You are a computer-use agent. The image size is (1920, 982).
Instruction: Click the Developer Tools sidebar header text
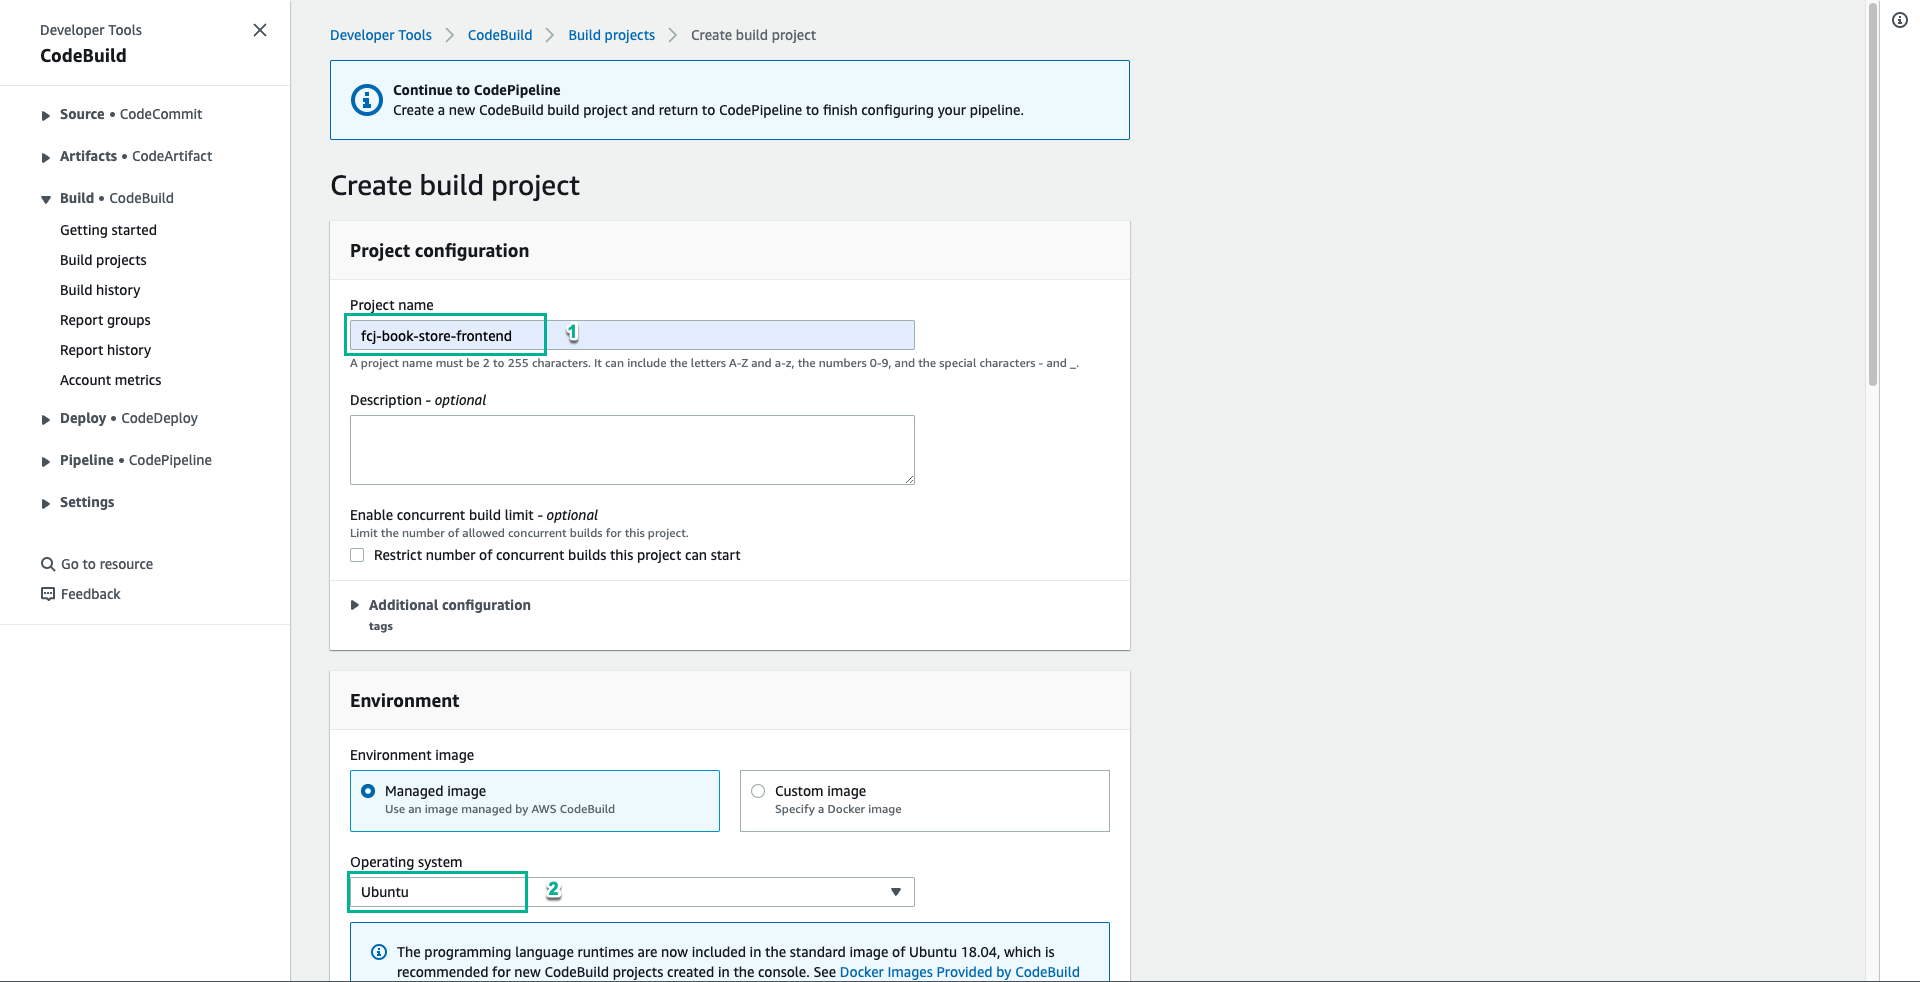pos(91,30)
